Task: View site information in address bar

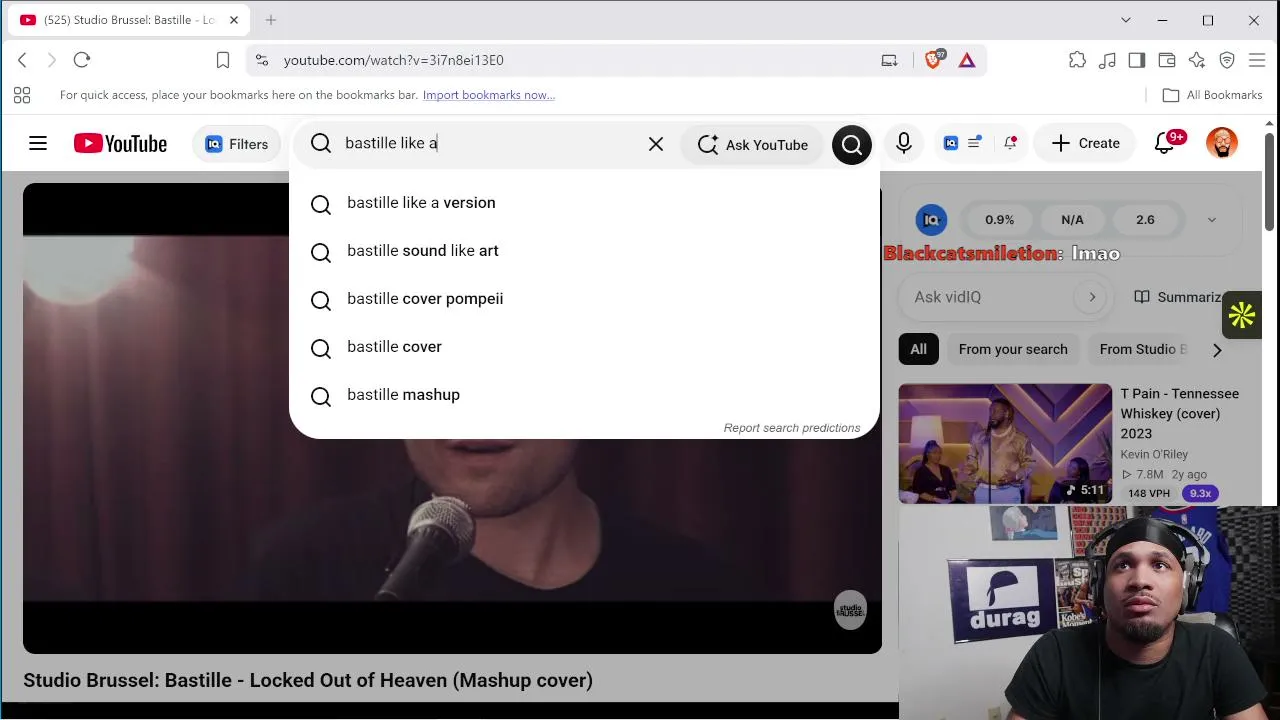Action: coord(262,60)
